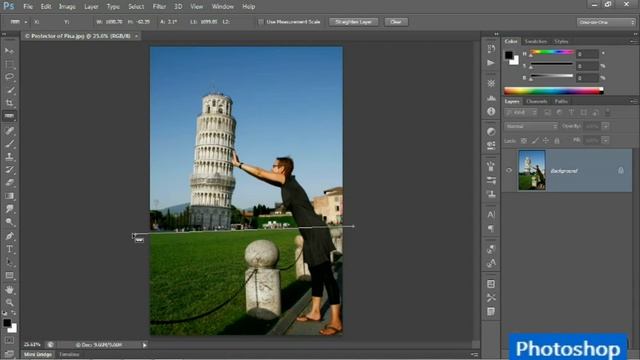
Task: Click the Background layer thumbnail
Action: [x=532, y=170]
